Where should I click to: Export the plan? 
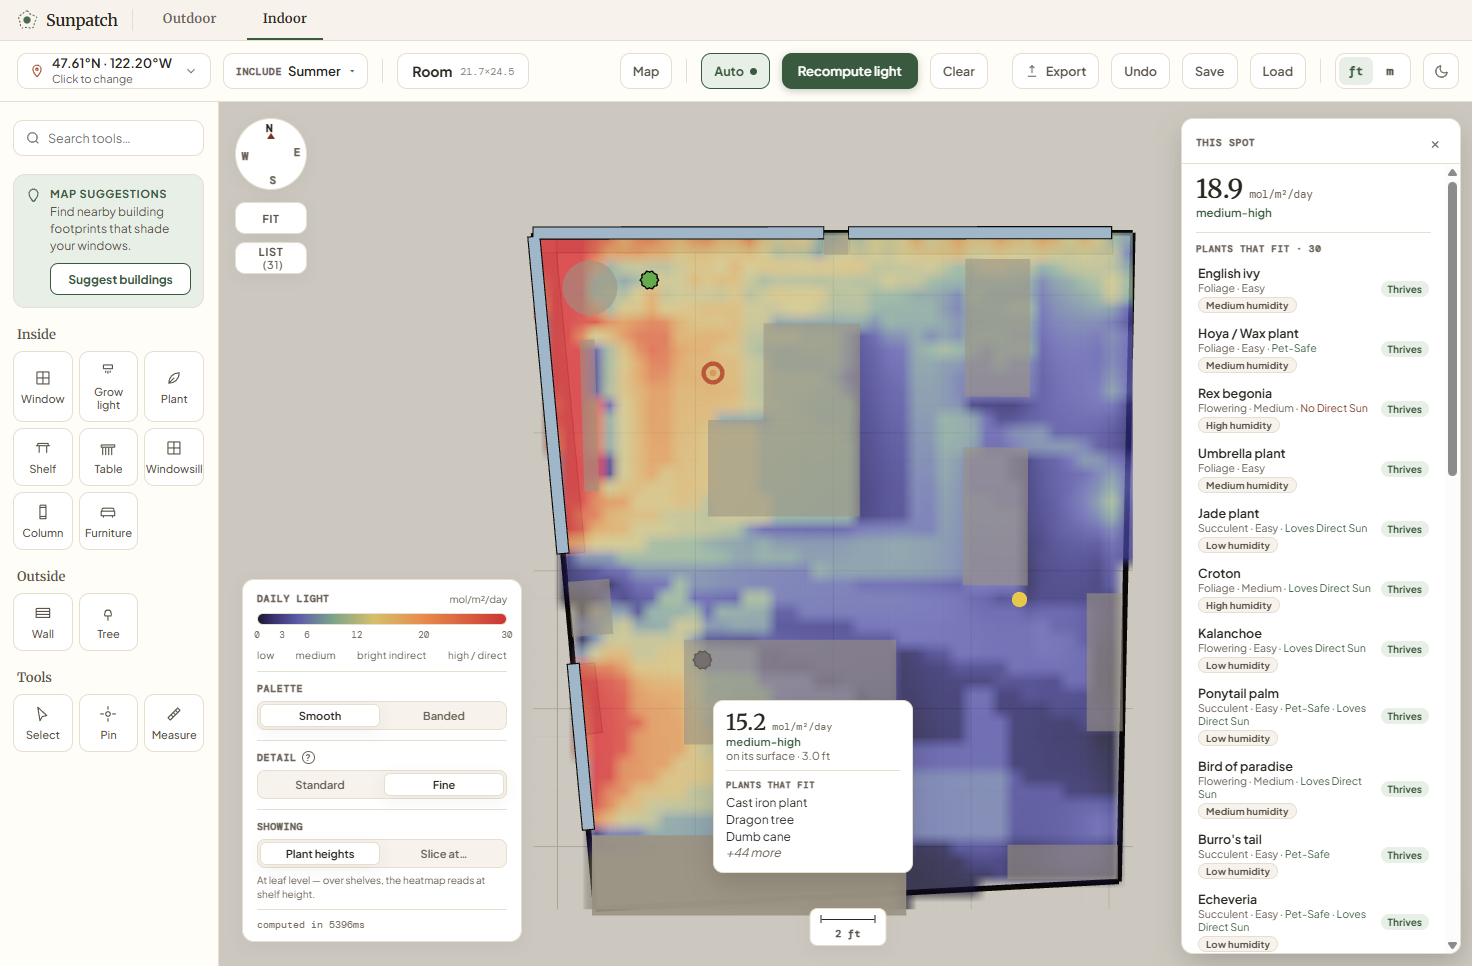pos(1056,71)
